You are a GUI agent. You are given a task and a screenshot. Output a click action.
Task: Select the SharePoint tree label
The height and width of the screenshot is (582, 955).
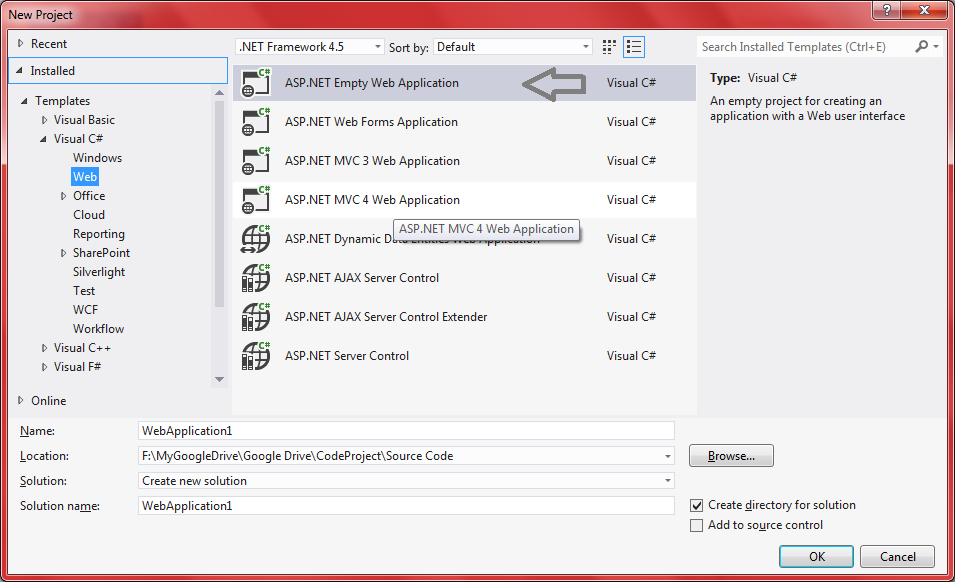(101, 253)
